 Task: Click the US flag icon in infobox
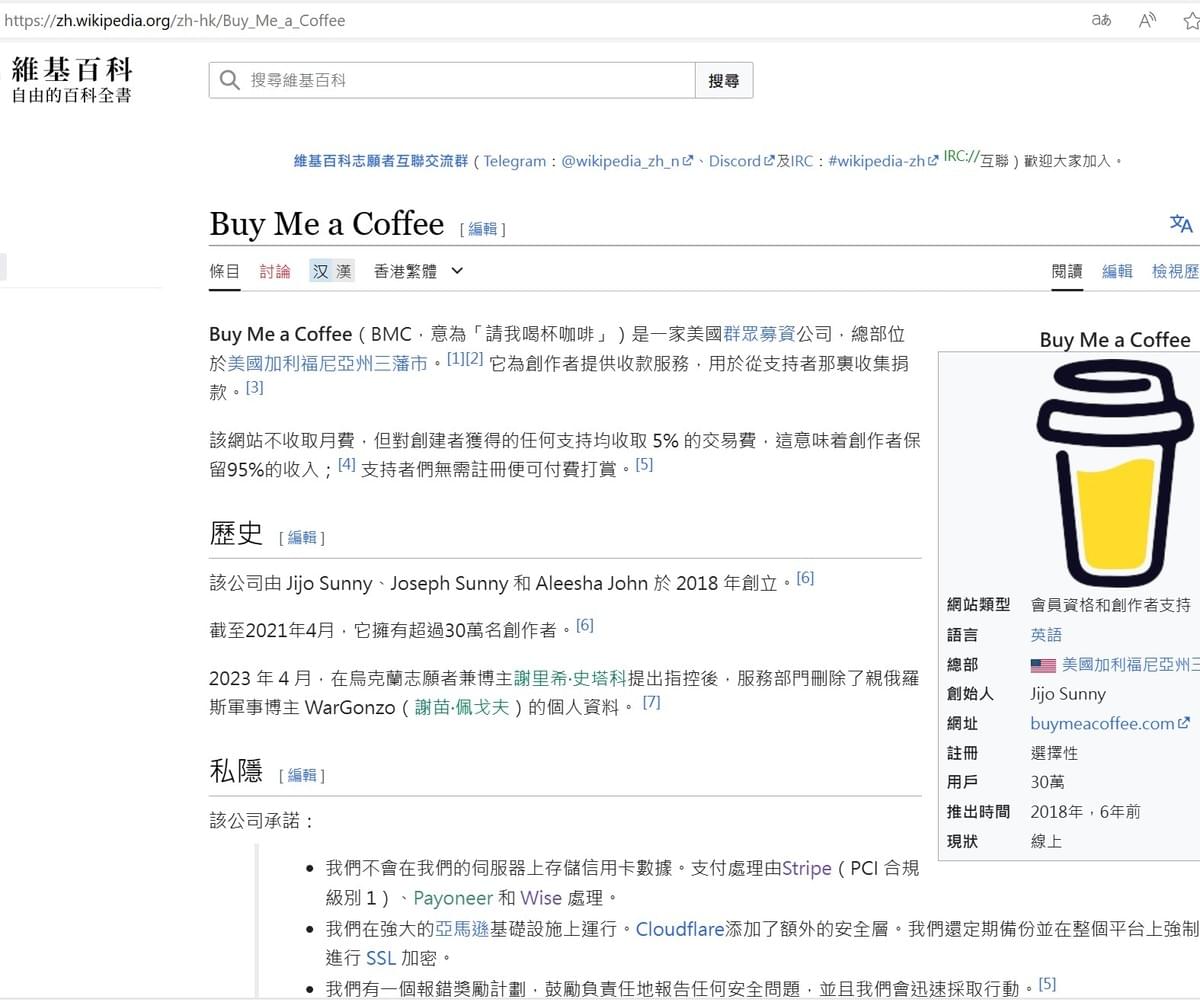point(1043,665)
